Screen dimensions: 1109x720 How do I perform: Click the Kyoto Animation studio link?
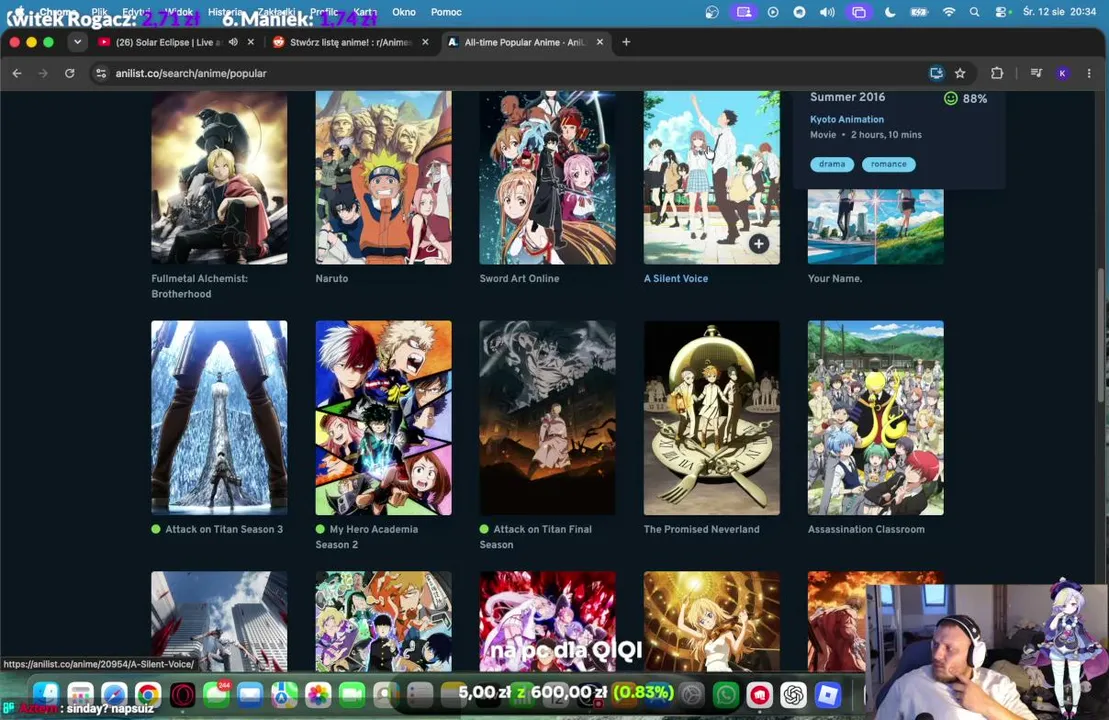pyautogui.click(x=847, y=120)
